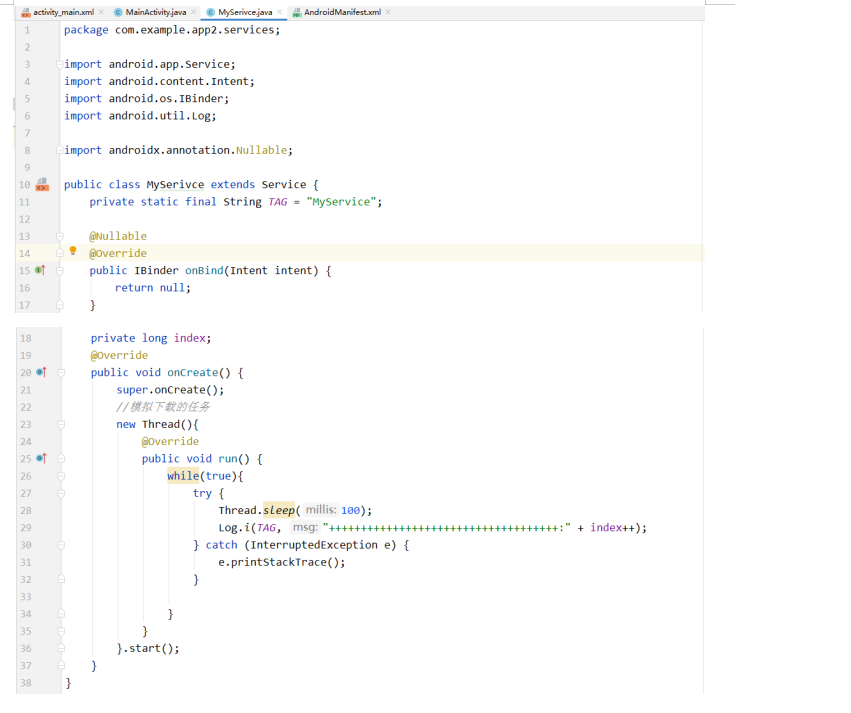Collapse the fold marker beside @Nullable

60,236
